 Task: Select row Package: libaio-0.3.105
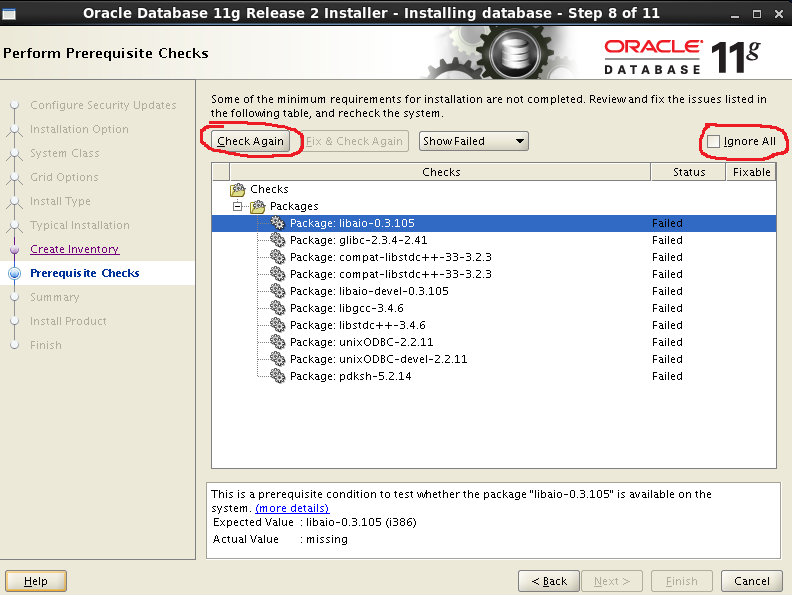point(493,223)
